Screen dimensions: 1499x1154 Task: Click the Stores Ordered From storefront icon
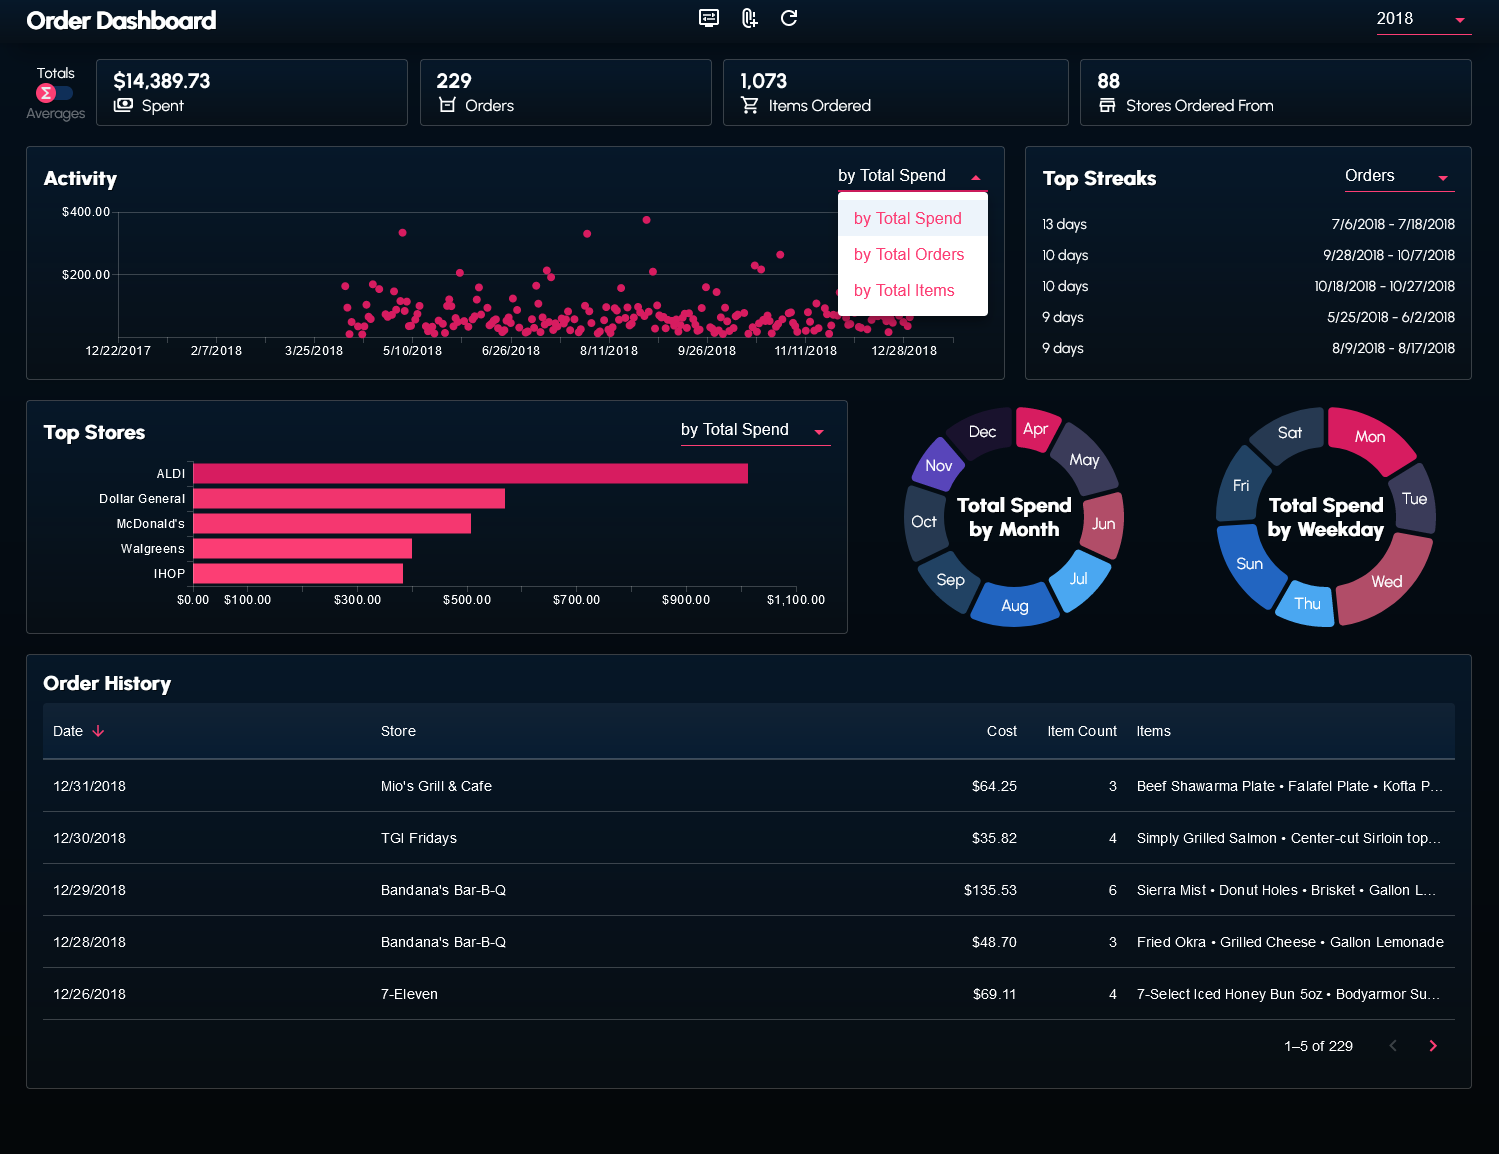[x=1107, y=106]
